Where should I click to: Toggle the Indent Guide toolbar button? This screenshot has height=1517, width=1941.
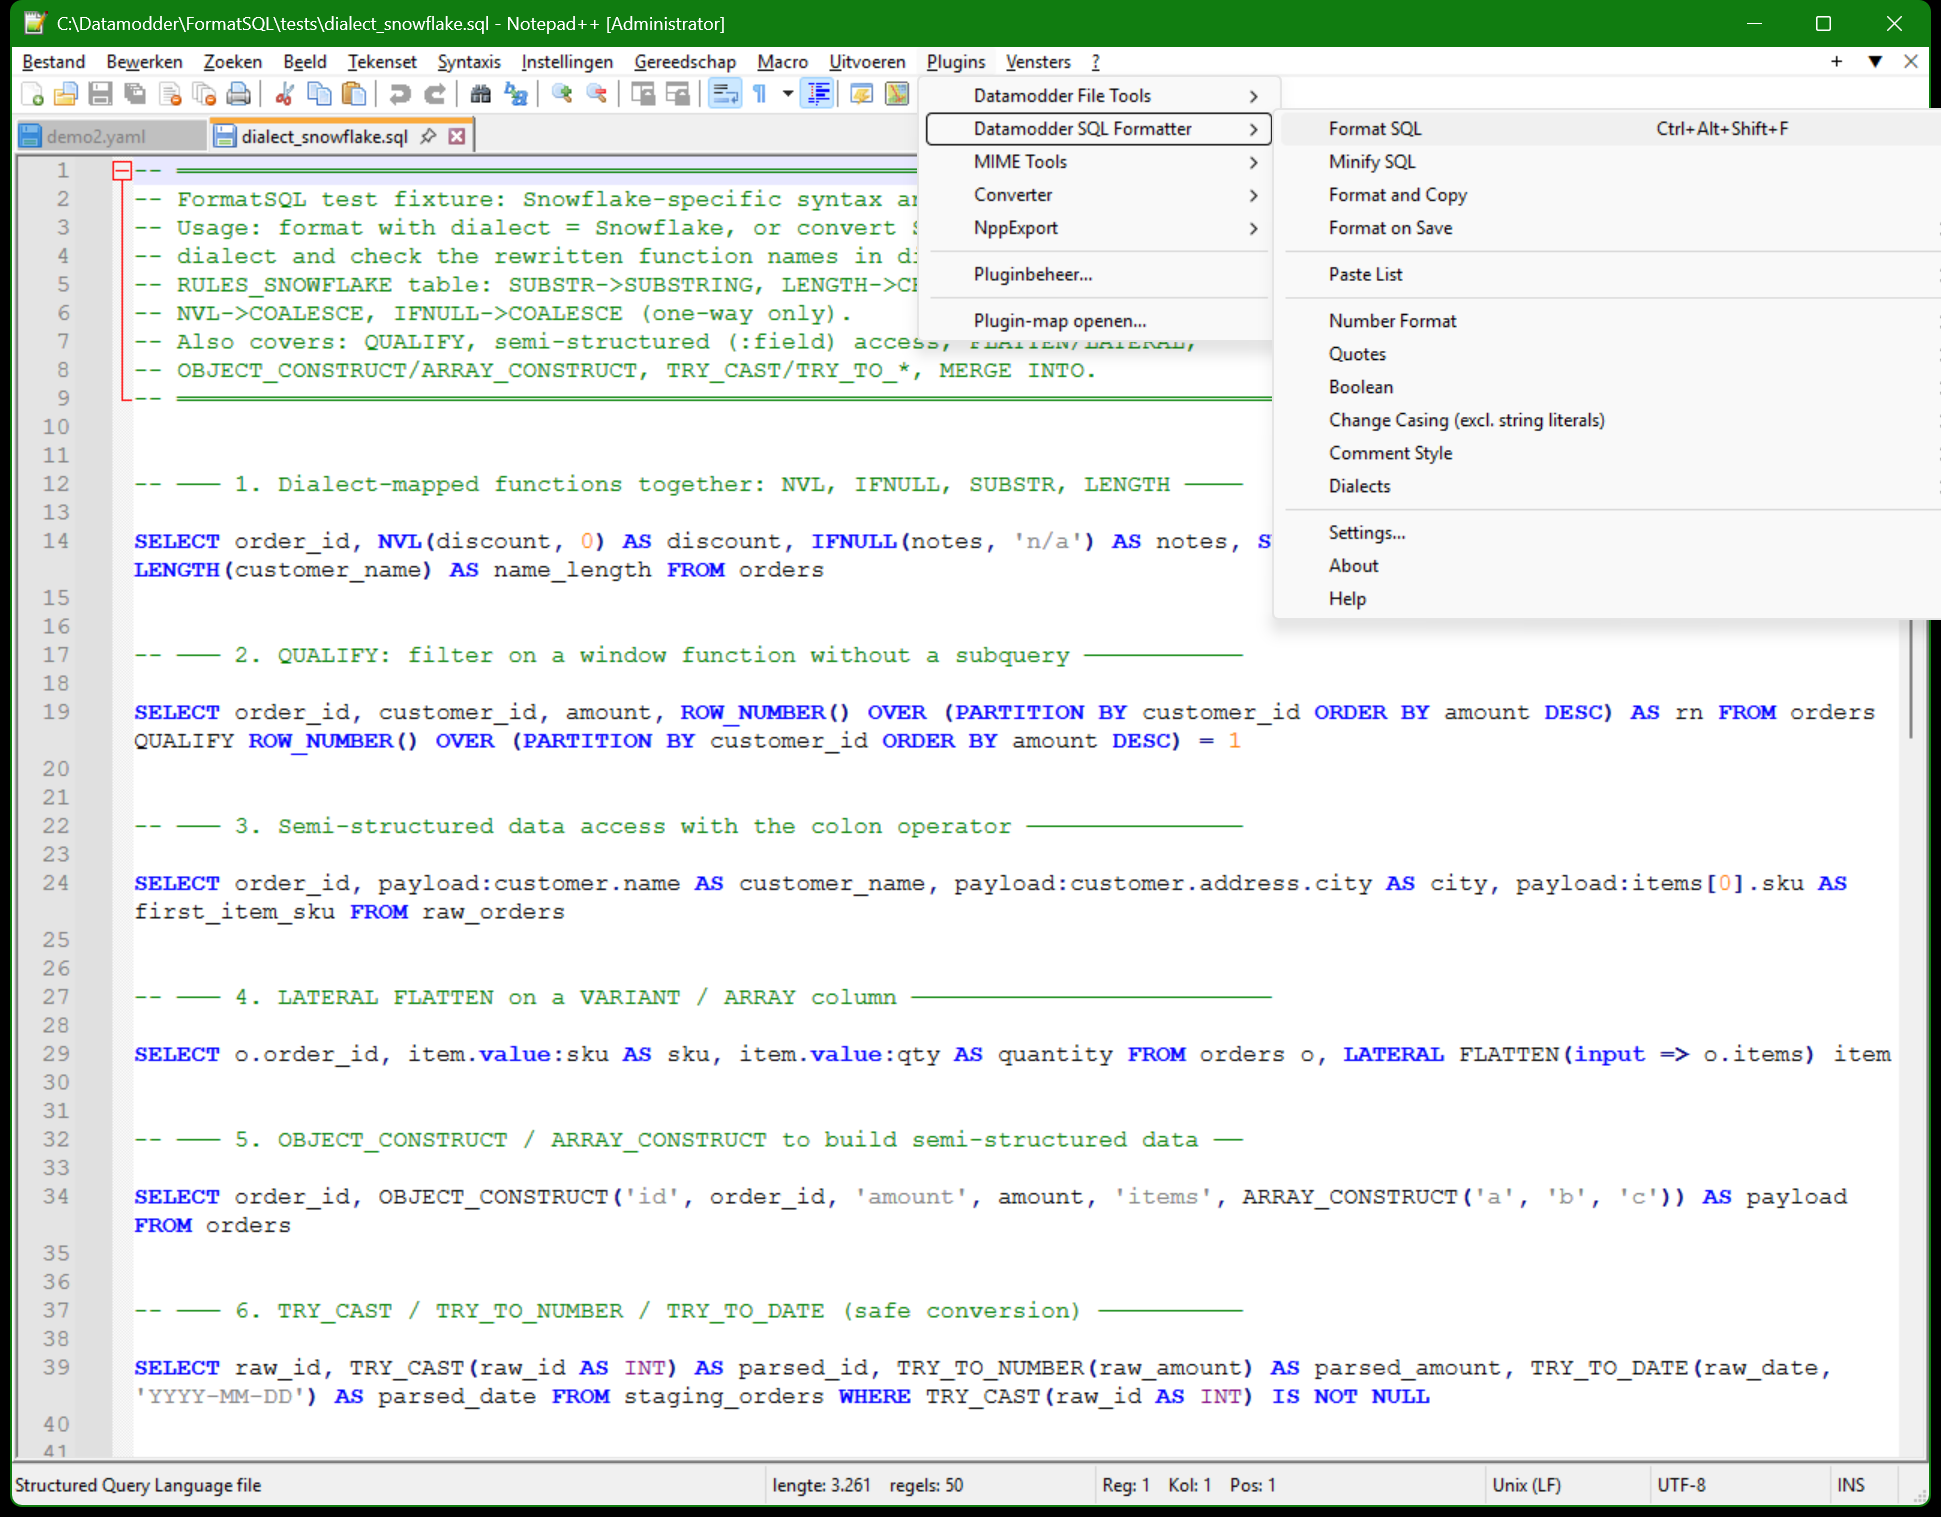coord(817,94)
